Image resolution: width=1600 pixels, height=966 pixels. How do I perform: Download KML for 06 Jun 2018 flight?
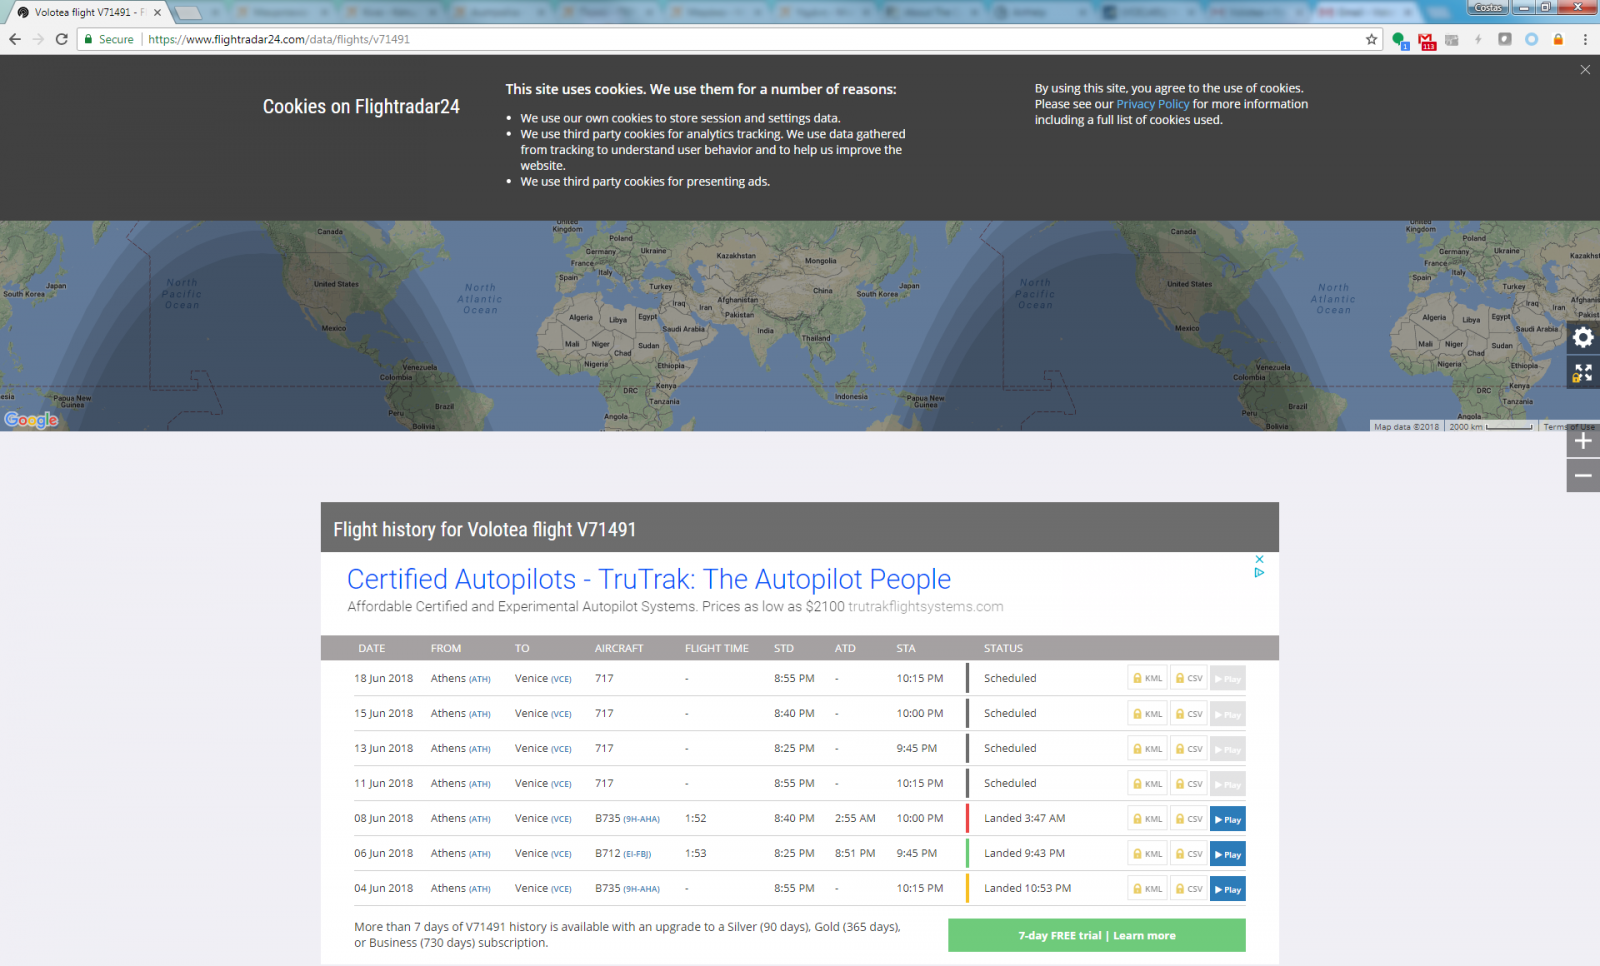[x=1148, y=854]
